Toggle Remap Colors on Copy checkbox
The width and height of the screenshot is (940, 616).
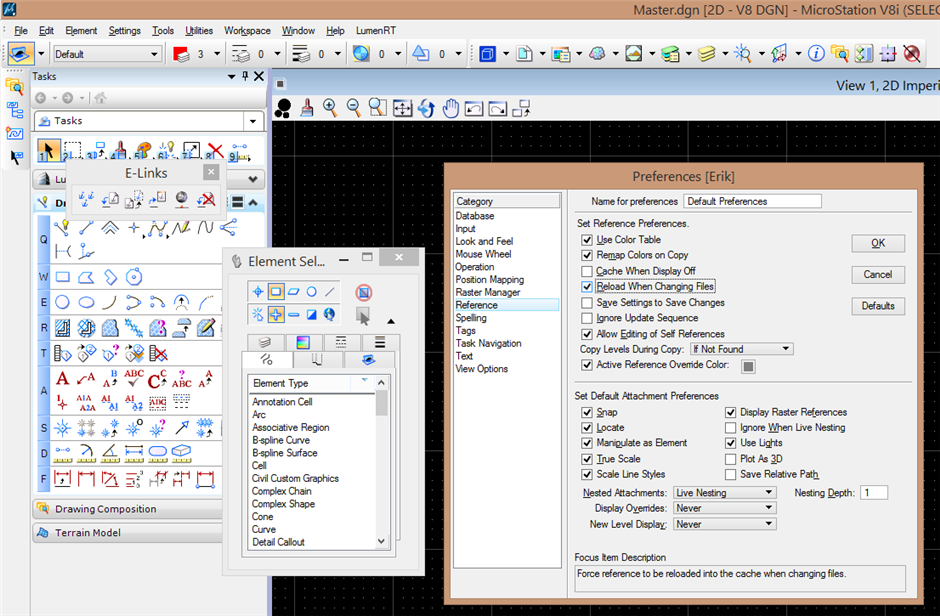tap(587, 255)
